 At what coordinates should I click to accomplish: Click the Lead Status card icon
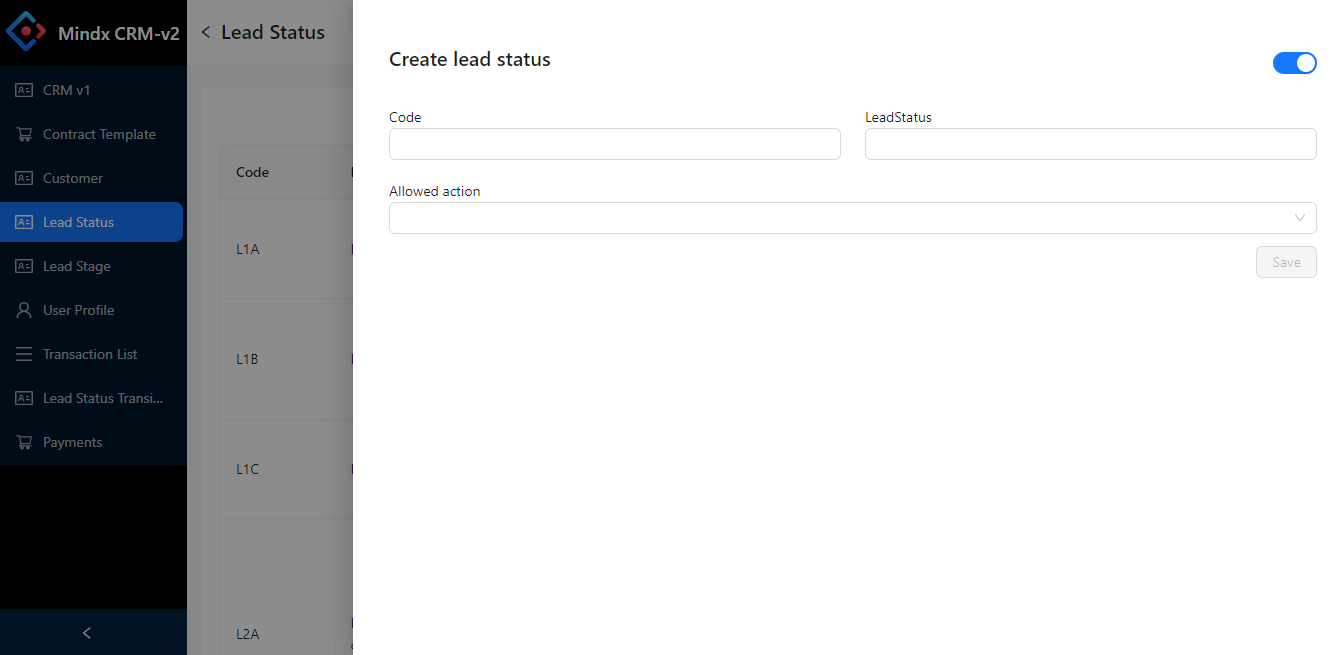[24, 222]
